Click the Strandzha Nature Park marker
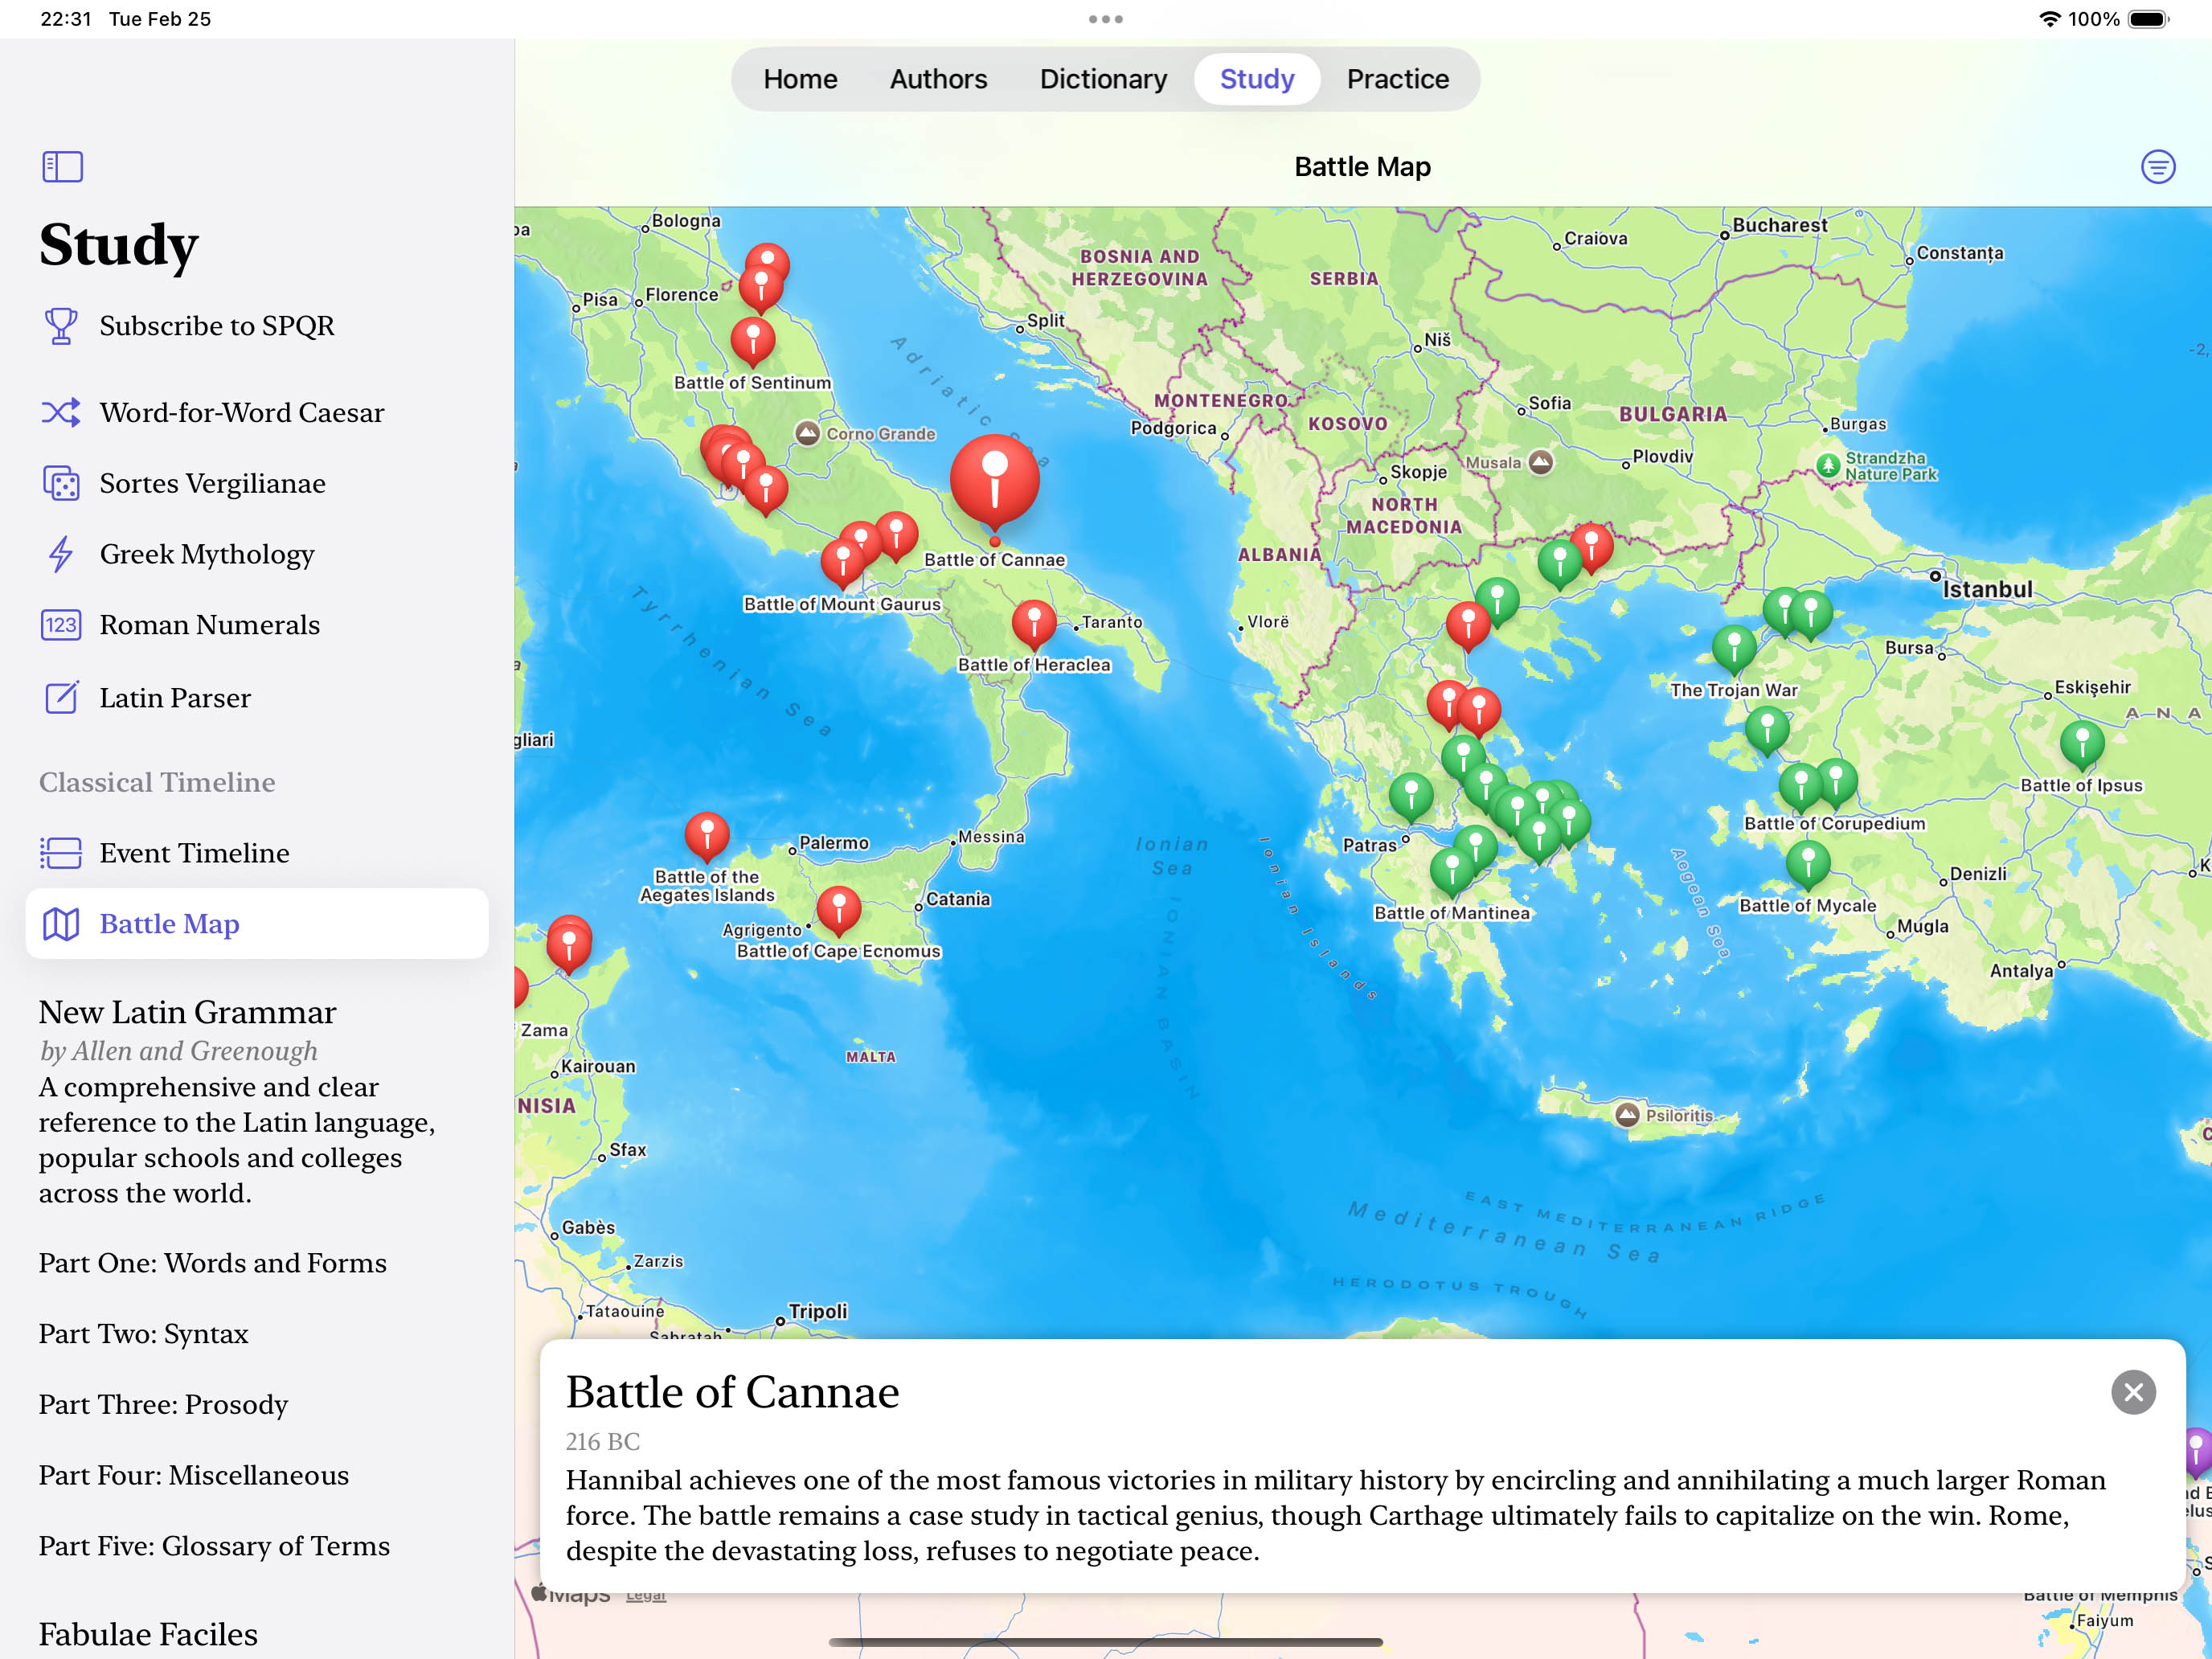Image resolution: width=2212 pixels, height=1659 pixels. (1828, 465)
